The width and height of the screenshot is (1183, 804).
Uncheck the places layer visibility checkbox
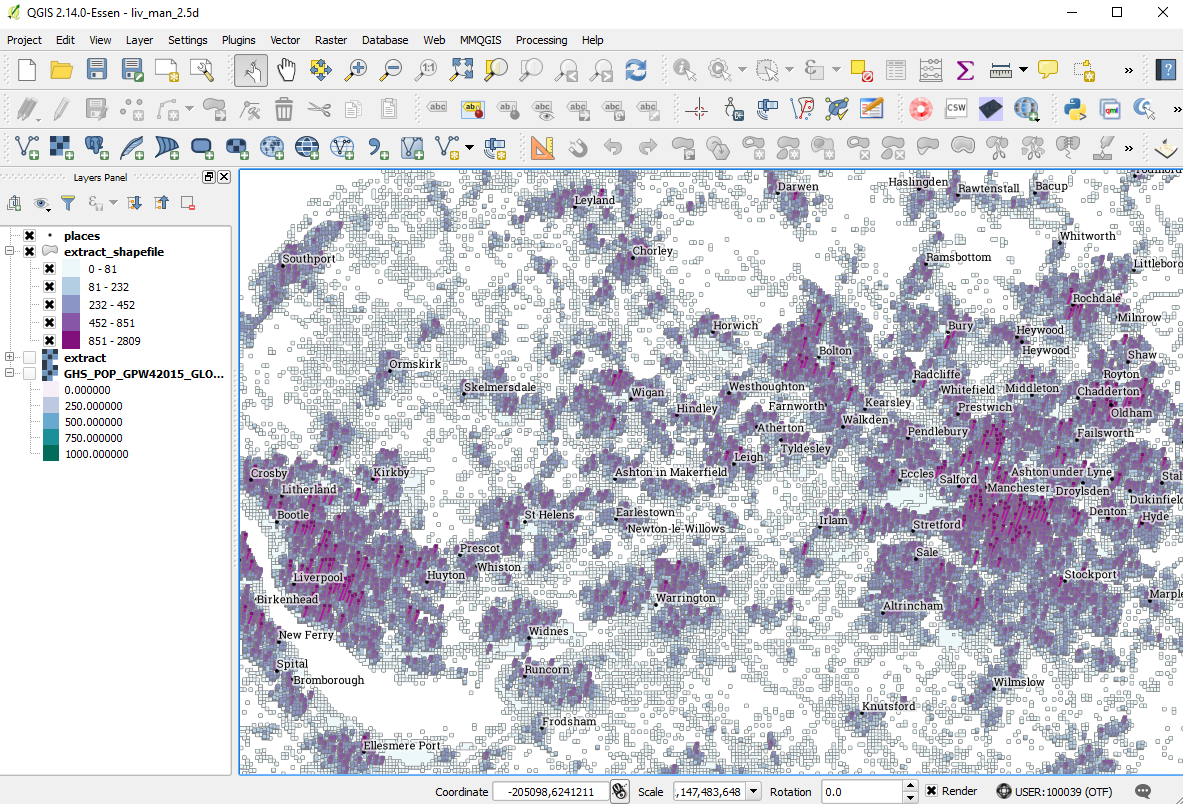point(28,236)
